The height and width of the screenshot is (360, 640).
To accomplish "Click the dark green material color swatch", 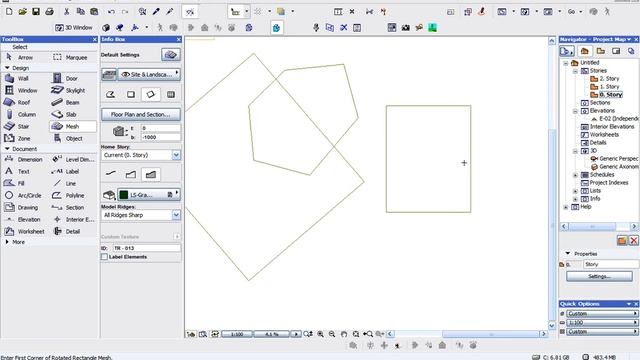I will 124,195.
